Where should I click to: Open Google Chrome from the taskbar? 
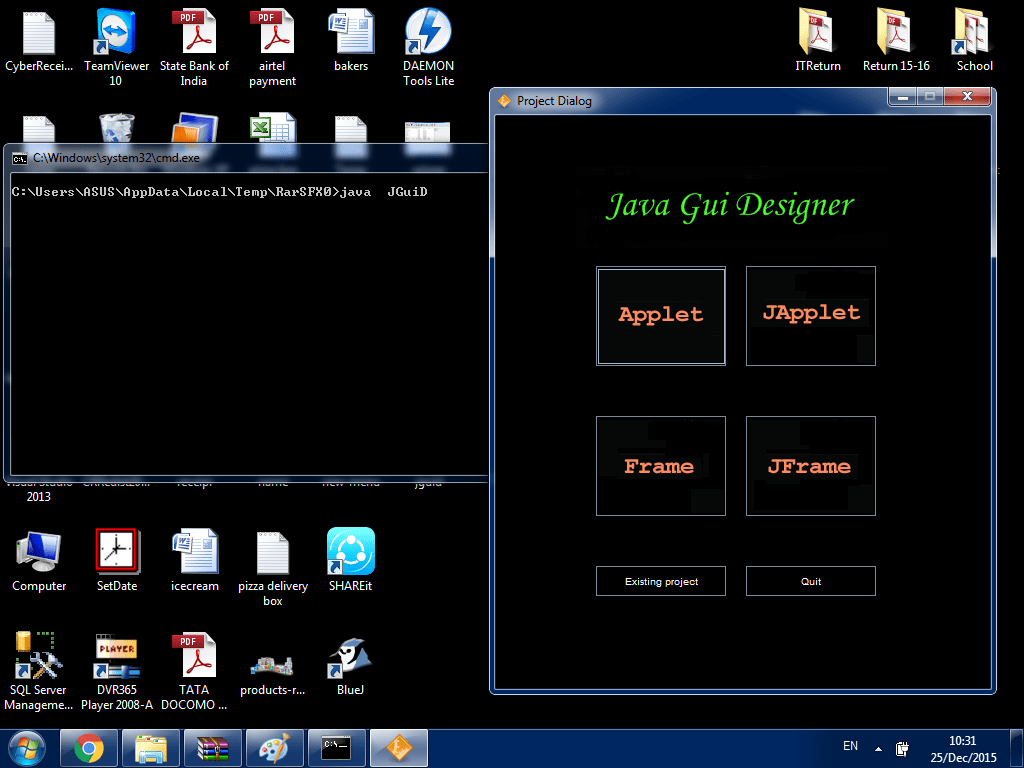click(89, 748)
